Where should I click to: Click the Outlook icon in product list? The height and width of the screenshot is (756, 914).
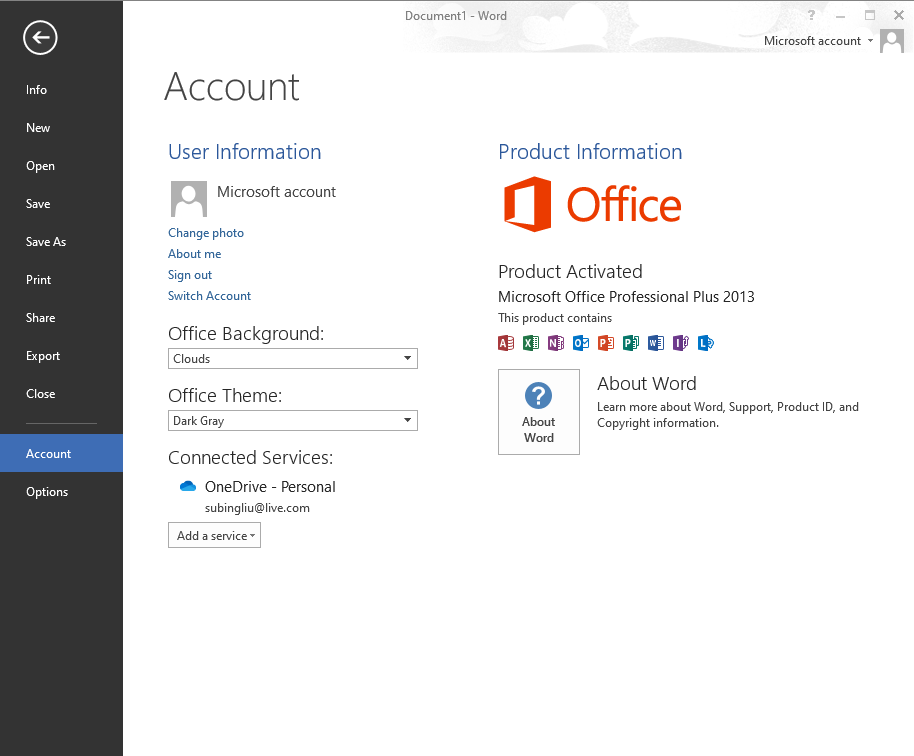[581, 343]
